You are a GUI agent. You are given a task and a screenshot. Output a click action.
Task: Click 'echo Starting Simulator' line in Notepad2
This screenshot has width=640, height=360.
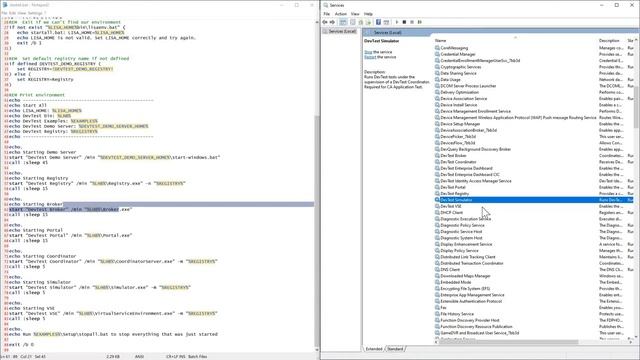point(40,282)
